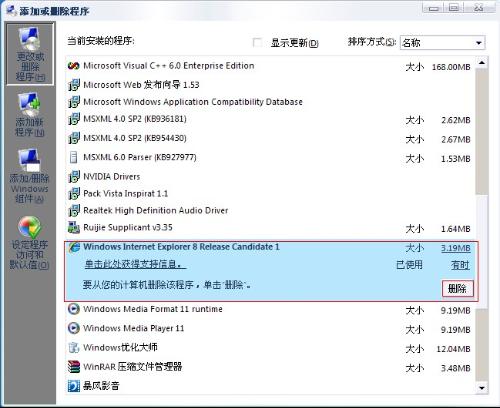The image size is (500, 408).
Task: Click the Pack Vista Inspirat 1.1 icon
Action: 74,194
